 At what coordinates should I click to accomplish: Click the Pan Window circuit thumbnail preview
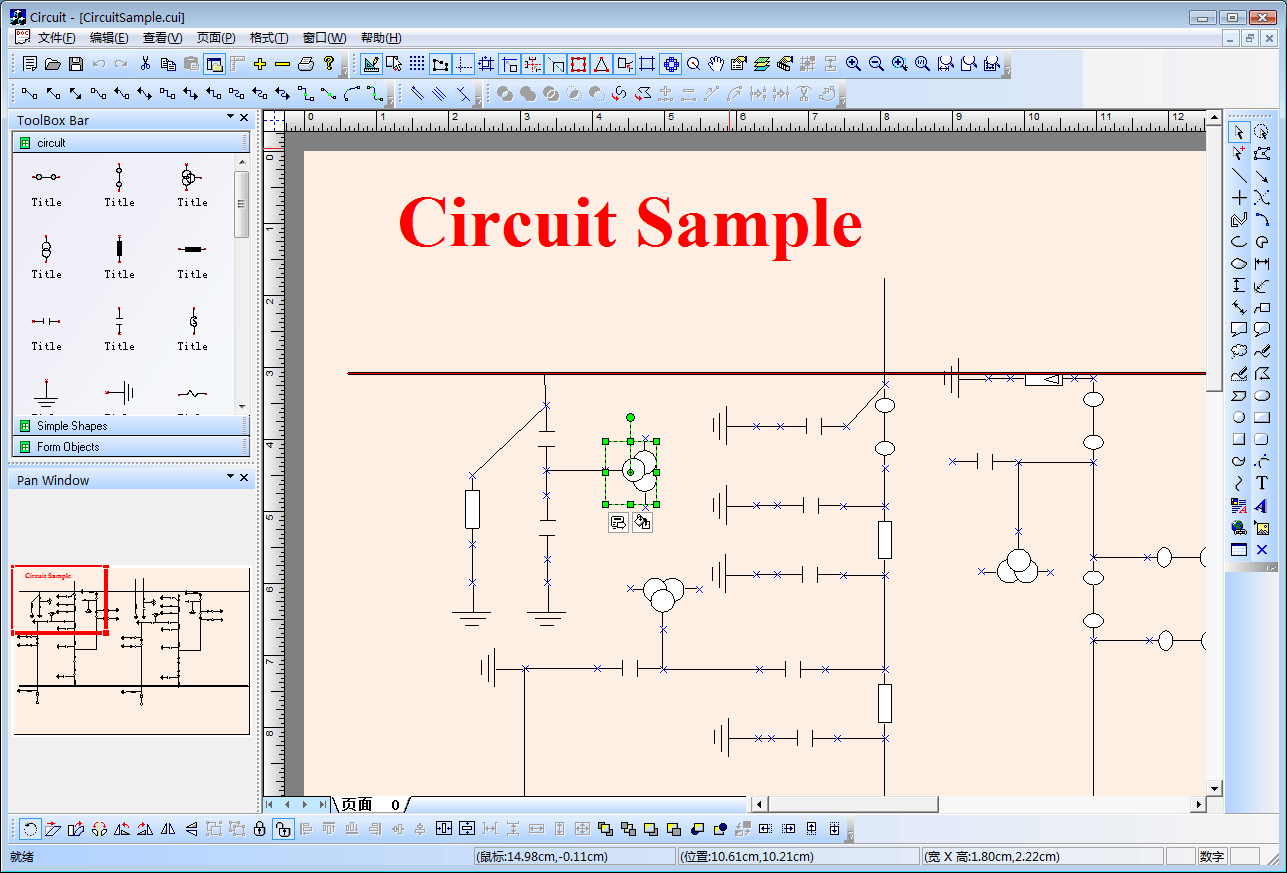click(x=131, y=650)
